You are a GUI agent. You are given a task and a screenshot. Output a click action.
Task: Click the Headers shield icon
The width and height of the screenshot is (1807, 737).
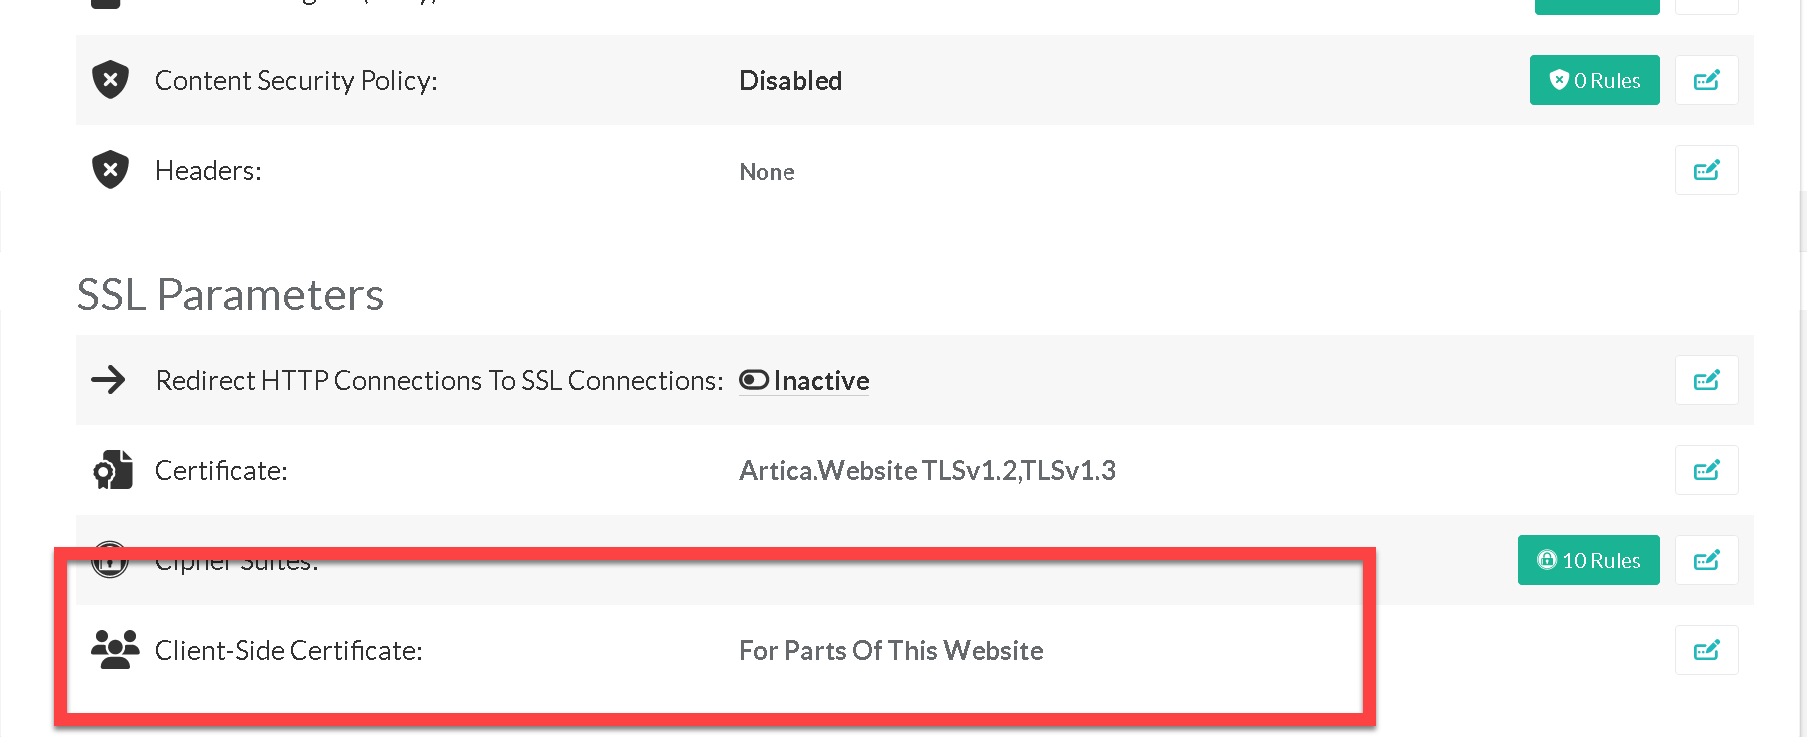coord(110,170)
